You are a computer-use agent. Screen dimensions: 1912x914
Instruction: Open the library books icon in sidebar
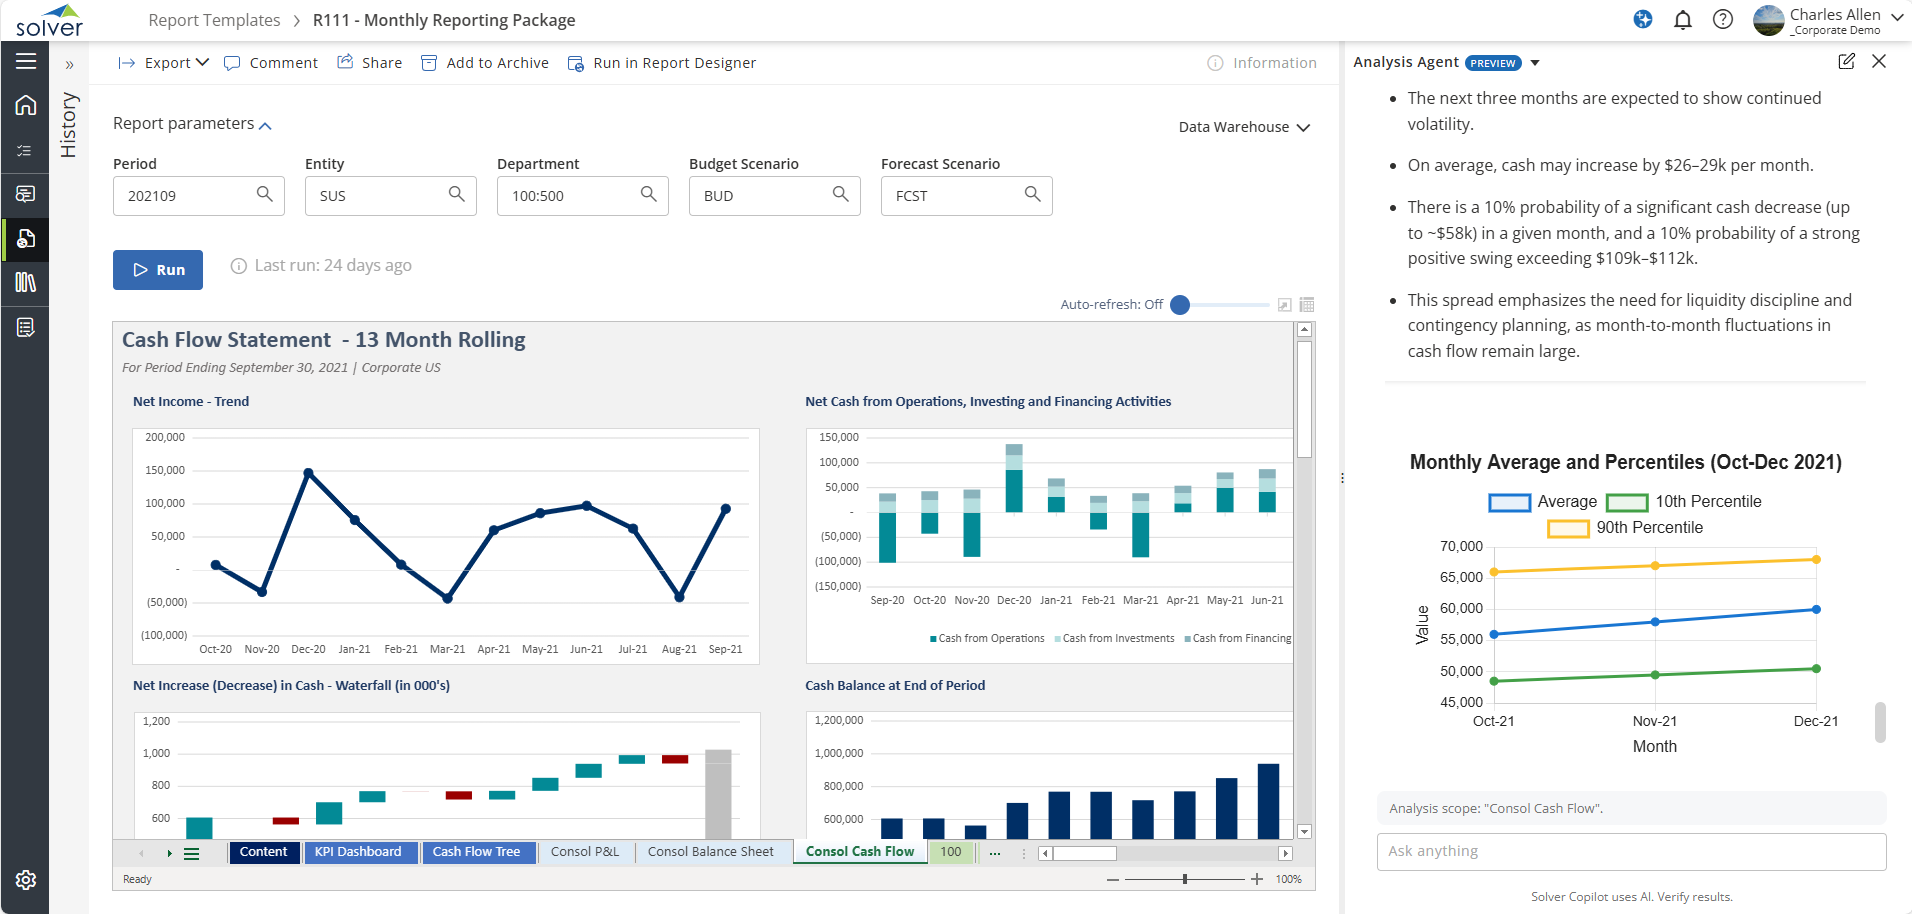click(26, 283)
